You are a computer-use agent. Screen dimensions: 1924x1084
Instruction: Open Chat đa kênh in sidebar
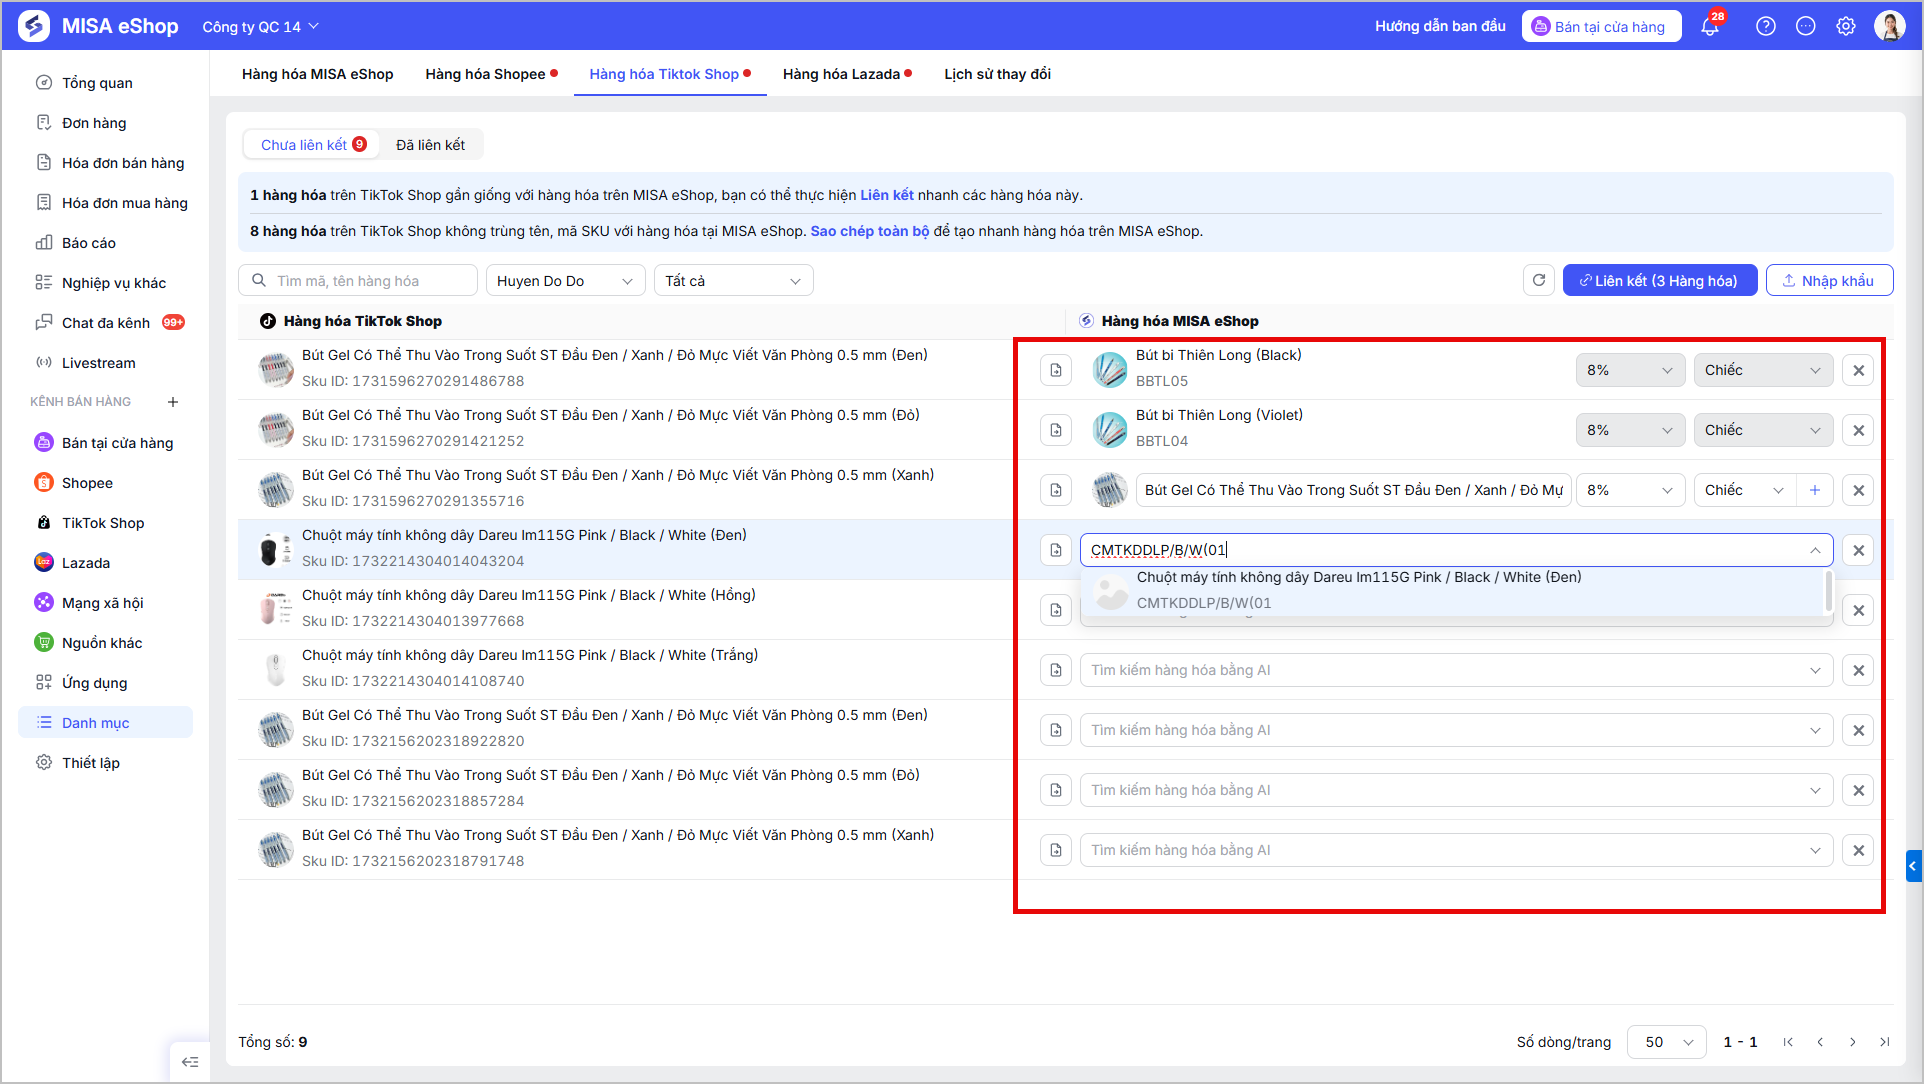(x=105, y=323)
